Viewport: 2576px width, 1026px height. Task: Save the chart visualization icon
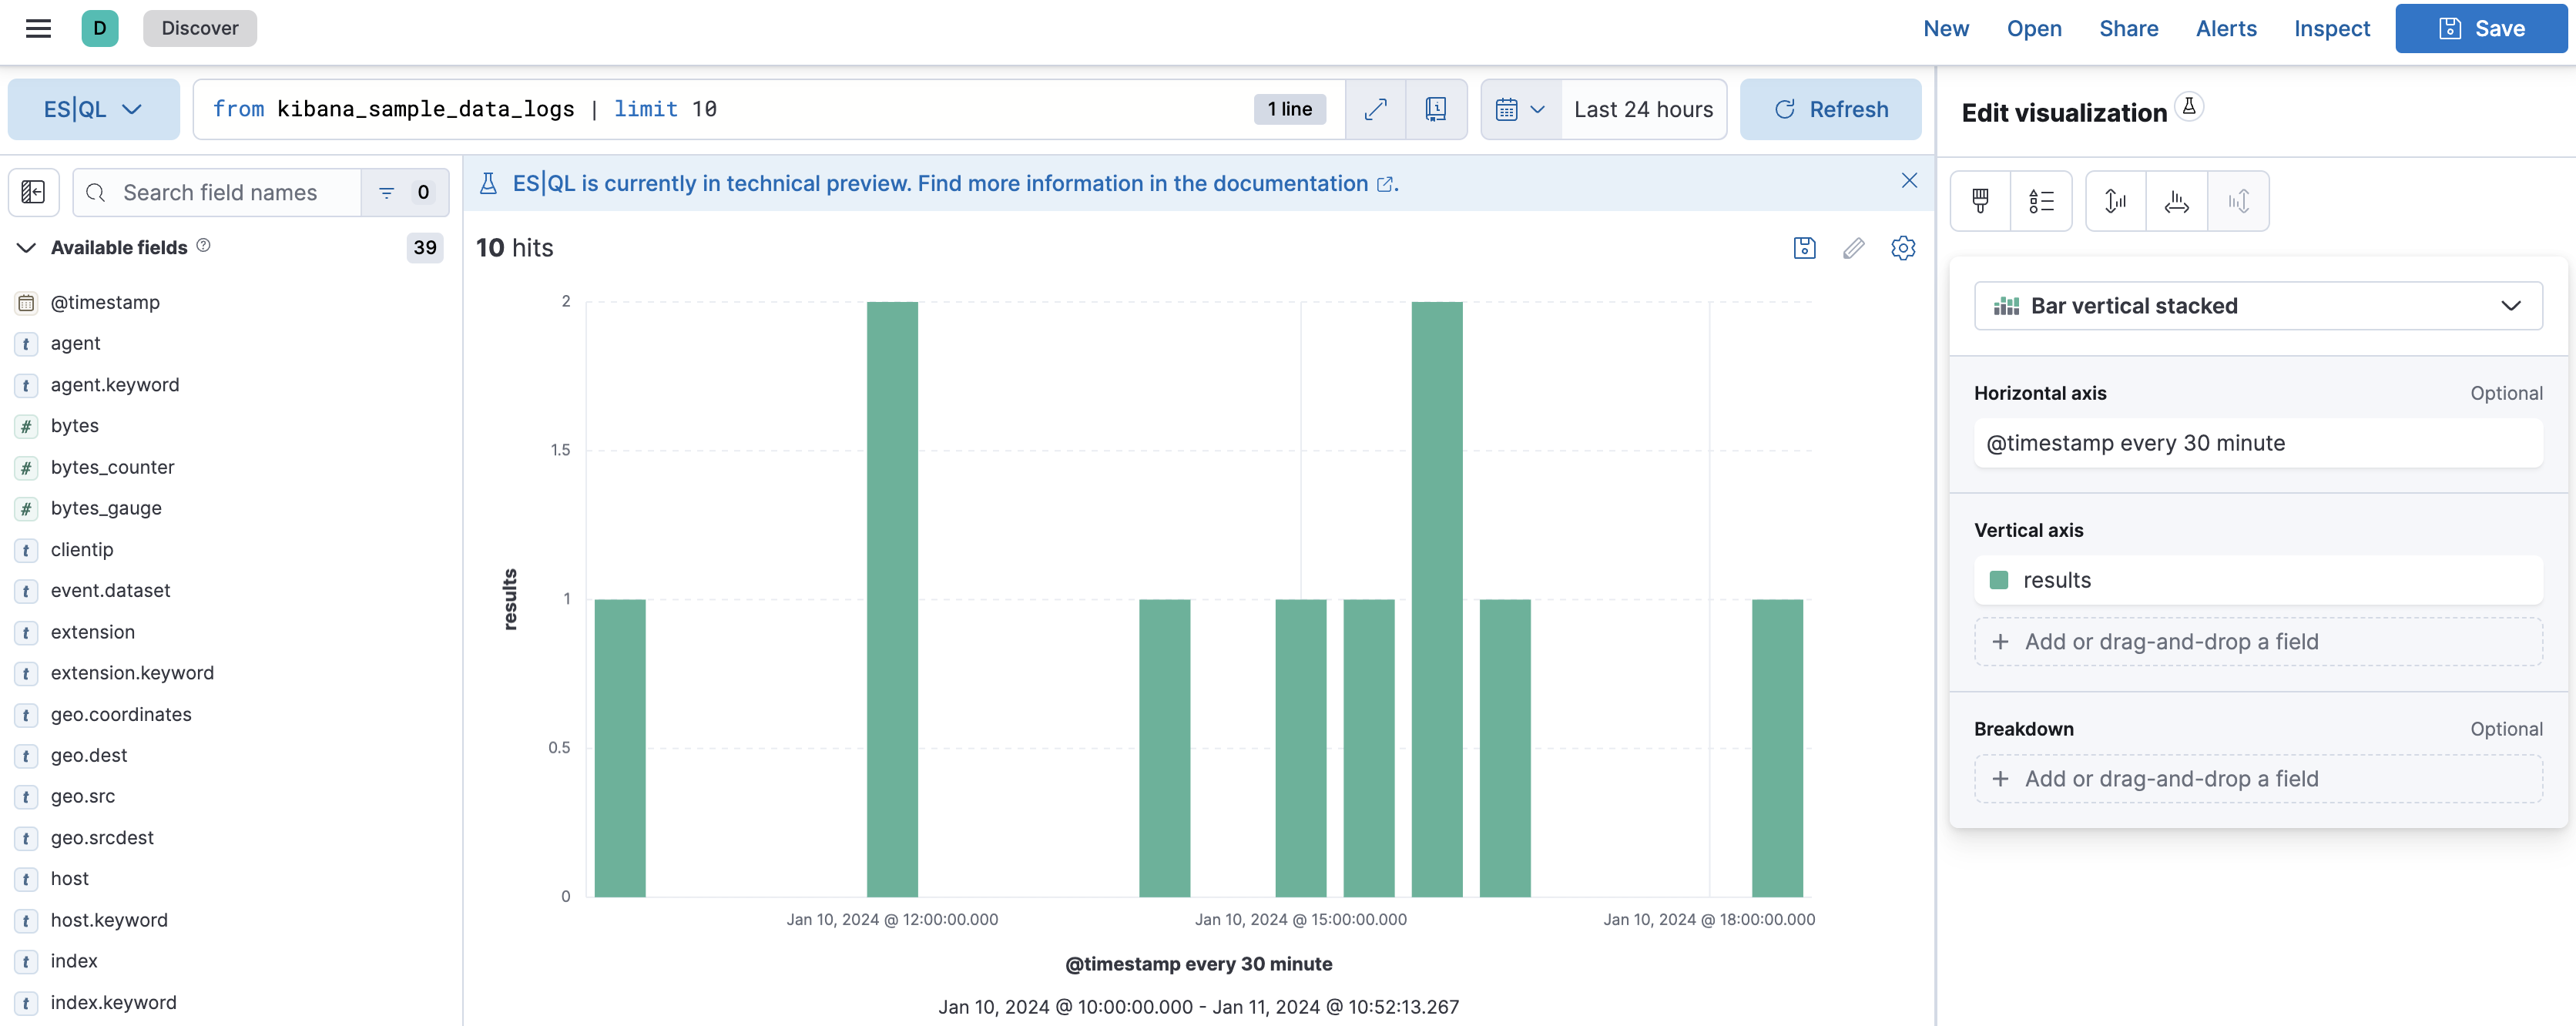[1804, 247]
